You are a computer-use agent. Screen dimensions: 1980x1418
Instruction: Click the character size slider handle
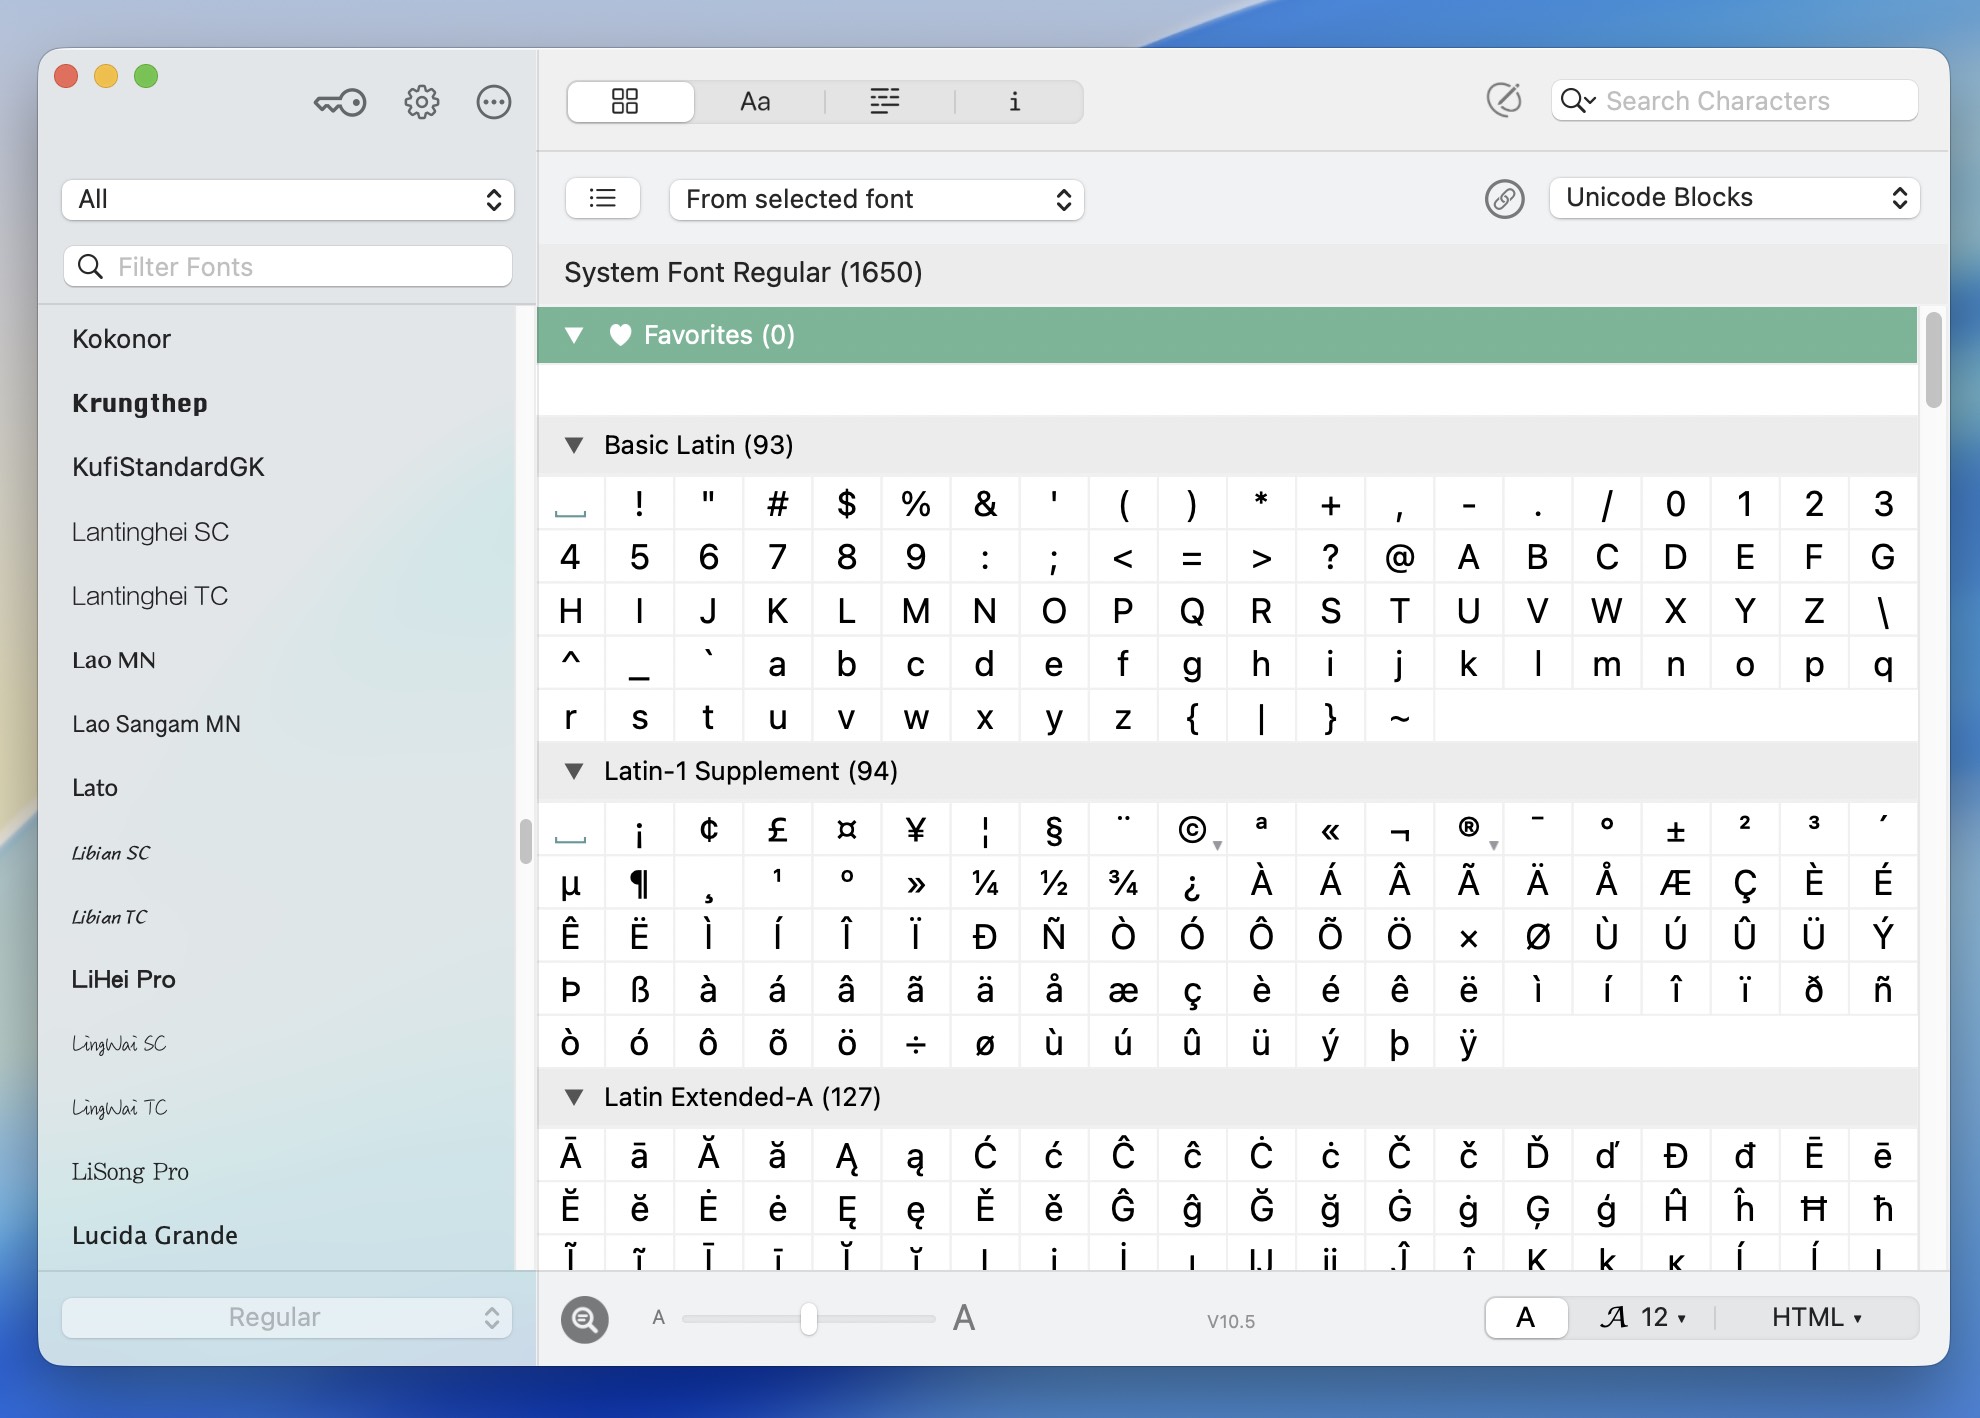tap(807, 1318)
